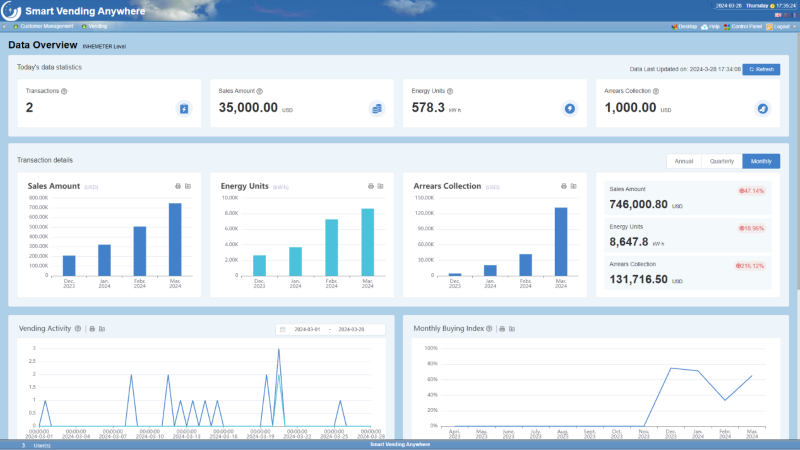
Task: Print the Vending Activity chart
Action: pos(92,329)
